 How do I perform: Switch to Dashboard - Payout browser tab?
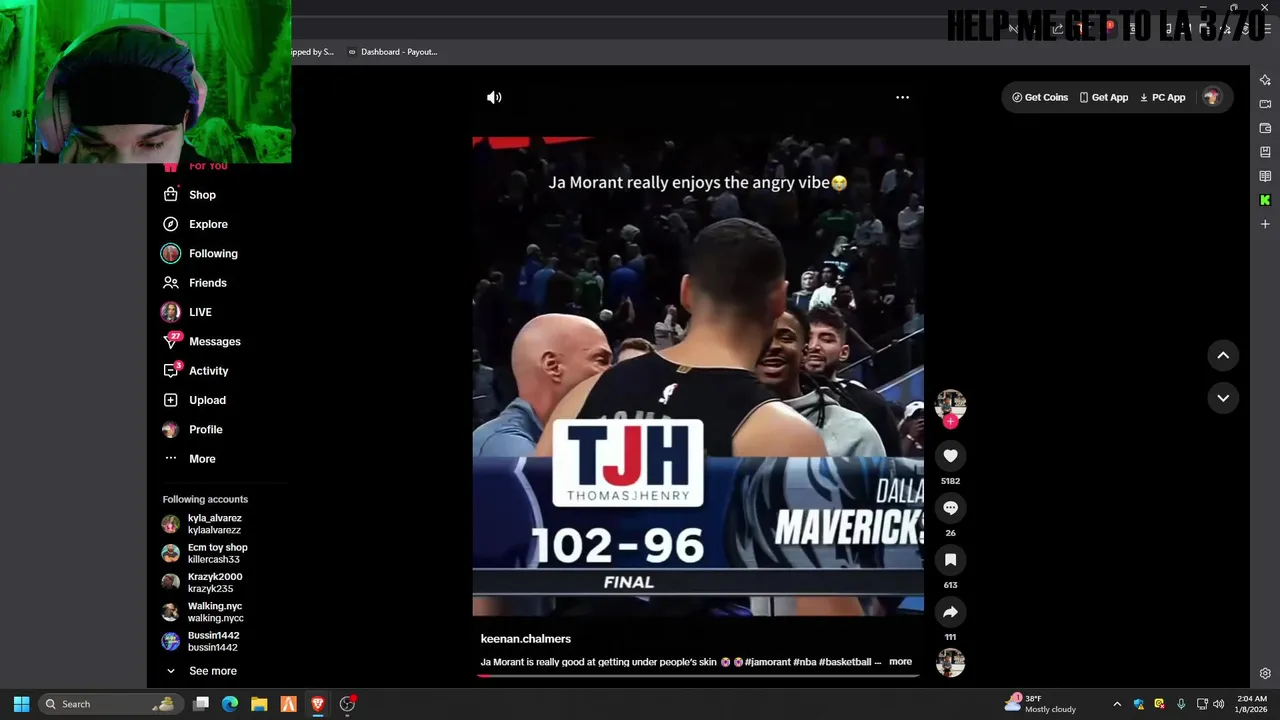[393, 52]
